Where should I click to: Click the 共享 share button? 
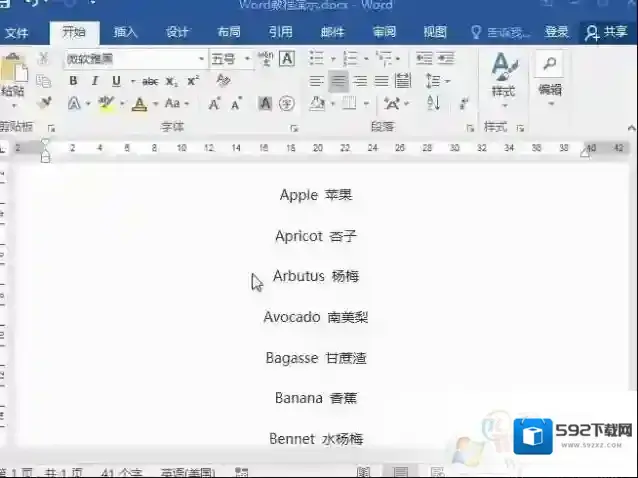(x=607, y=32)
